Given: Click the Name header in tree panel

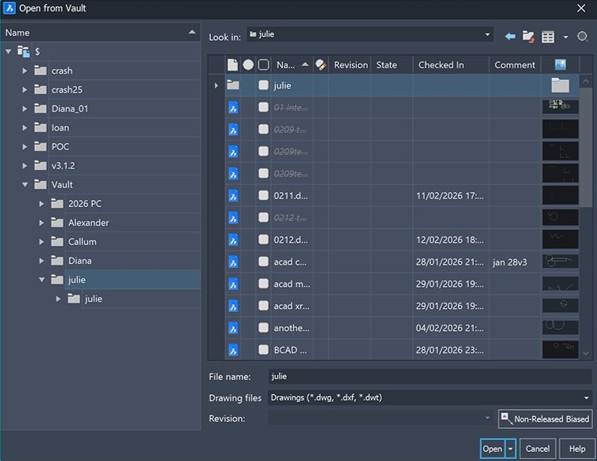Looking at the screenshot, I should [101, 33].
